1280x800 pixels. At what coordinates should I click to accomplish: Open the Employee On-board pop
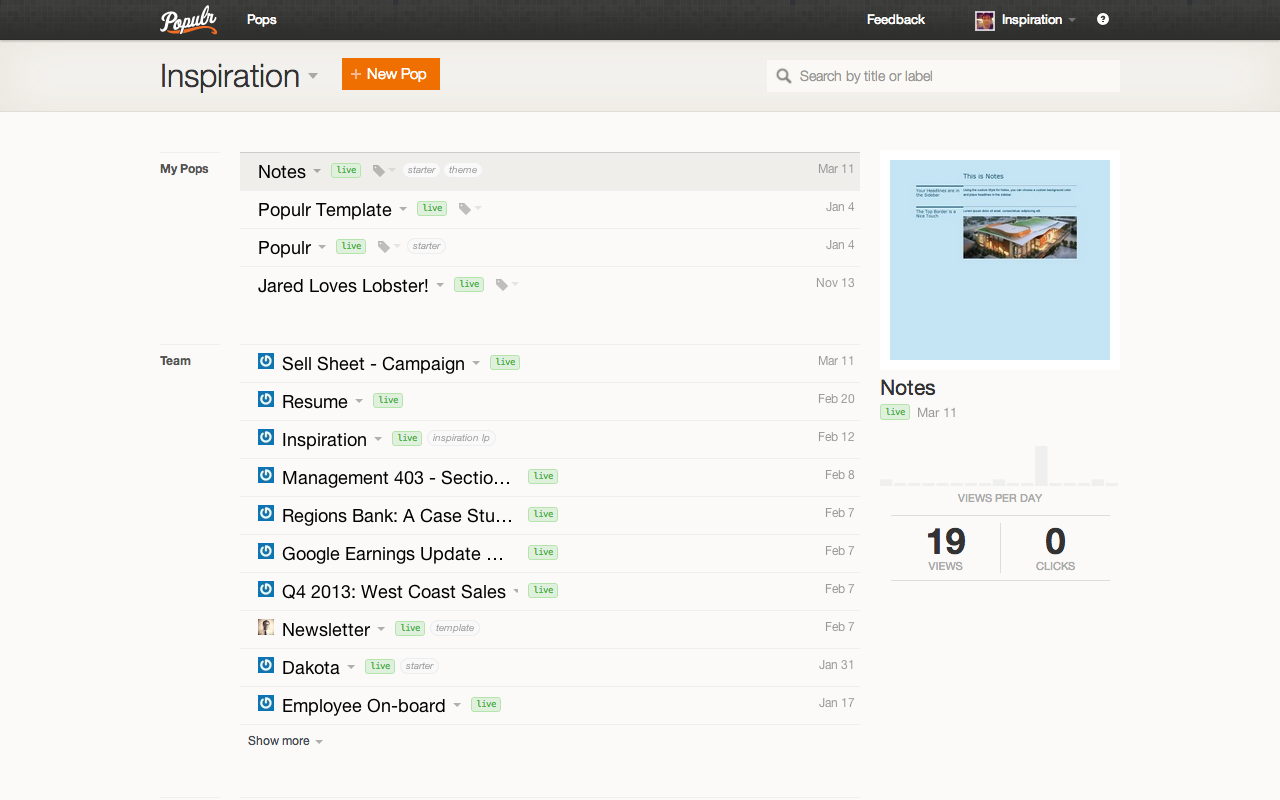coord(364,706)
